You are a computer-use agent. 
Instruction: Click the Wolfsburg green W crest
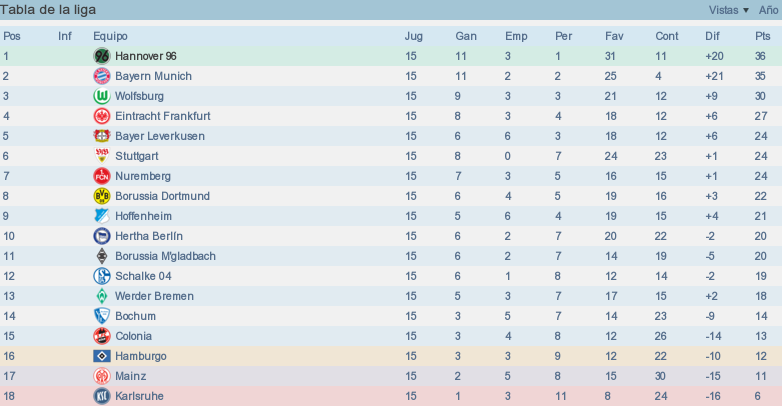(102, 96)
